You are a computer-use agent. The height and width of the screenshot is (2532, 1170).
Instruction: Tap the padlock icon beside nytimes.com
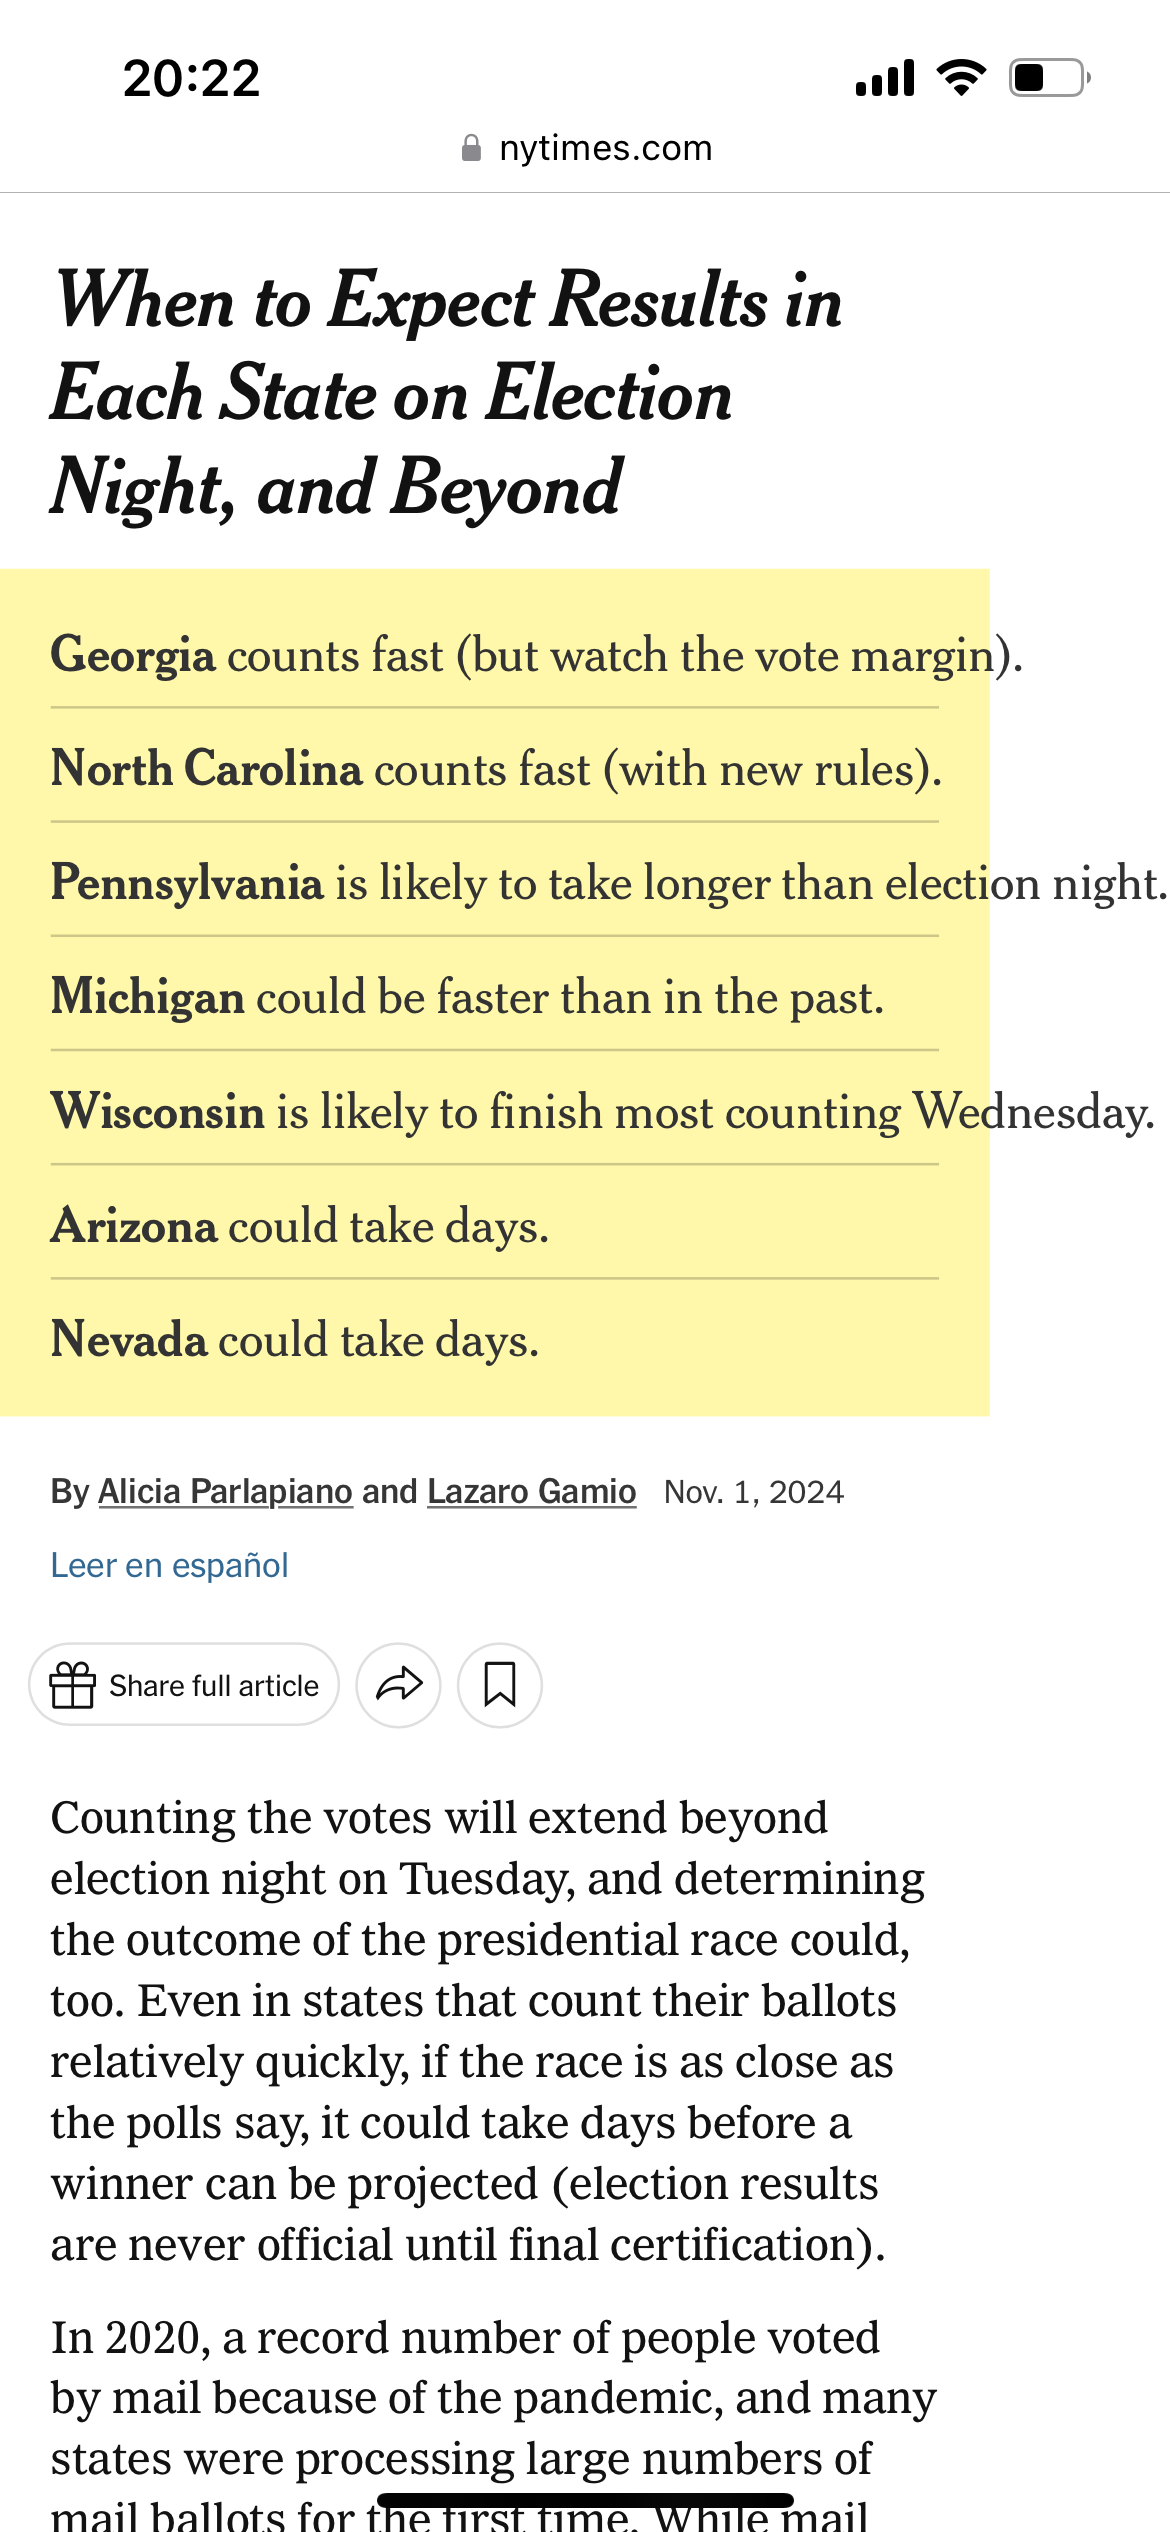point(471,148)
